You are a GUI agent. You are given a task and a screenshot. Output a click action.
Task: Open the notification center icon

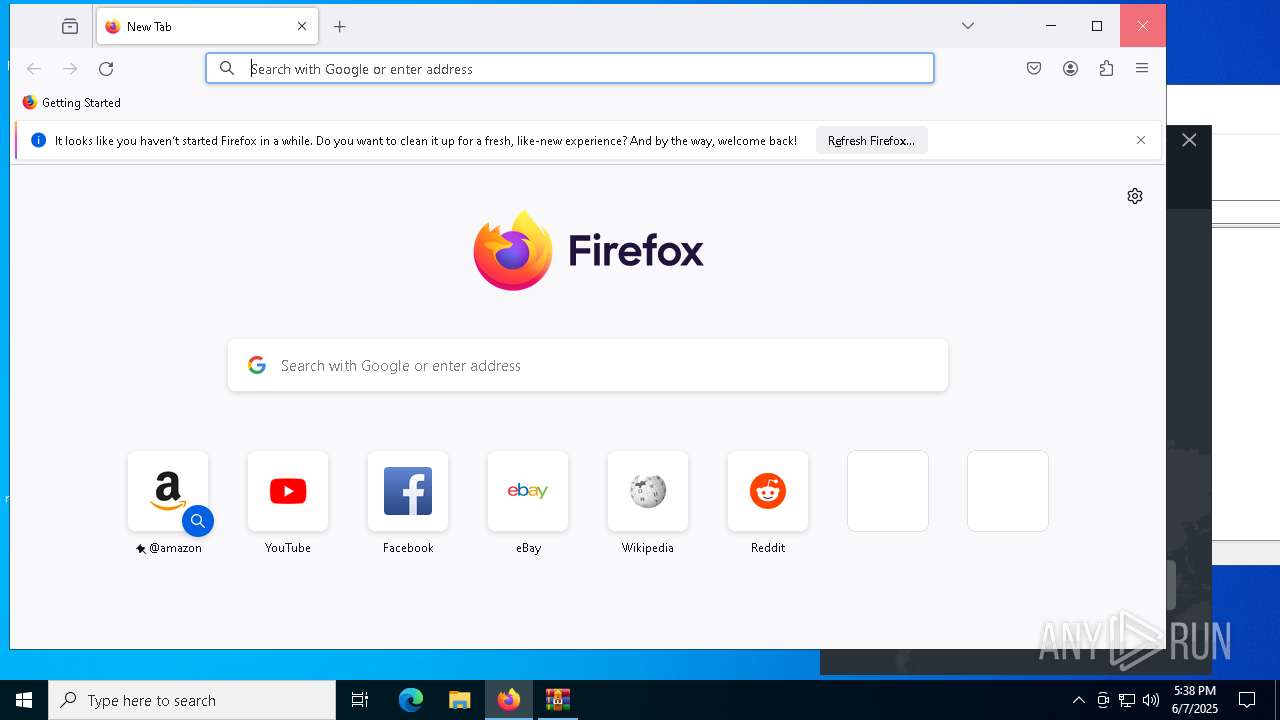coord(1247,700)
